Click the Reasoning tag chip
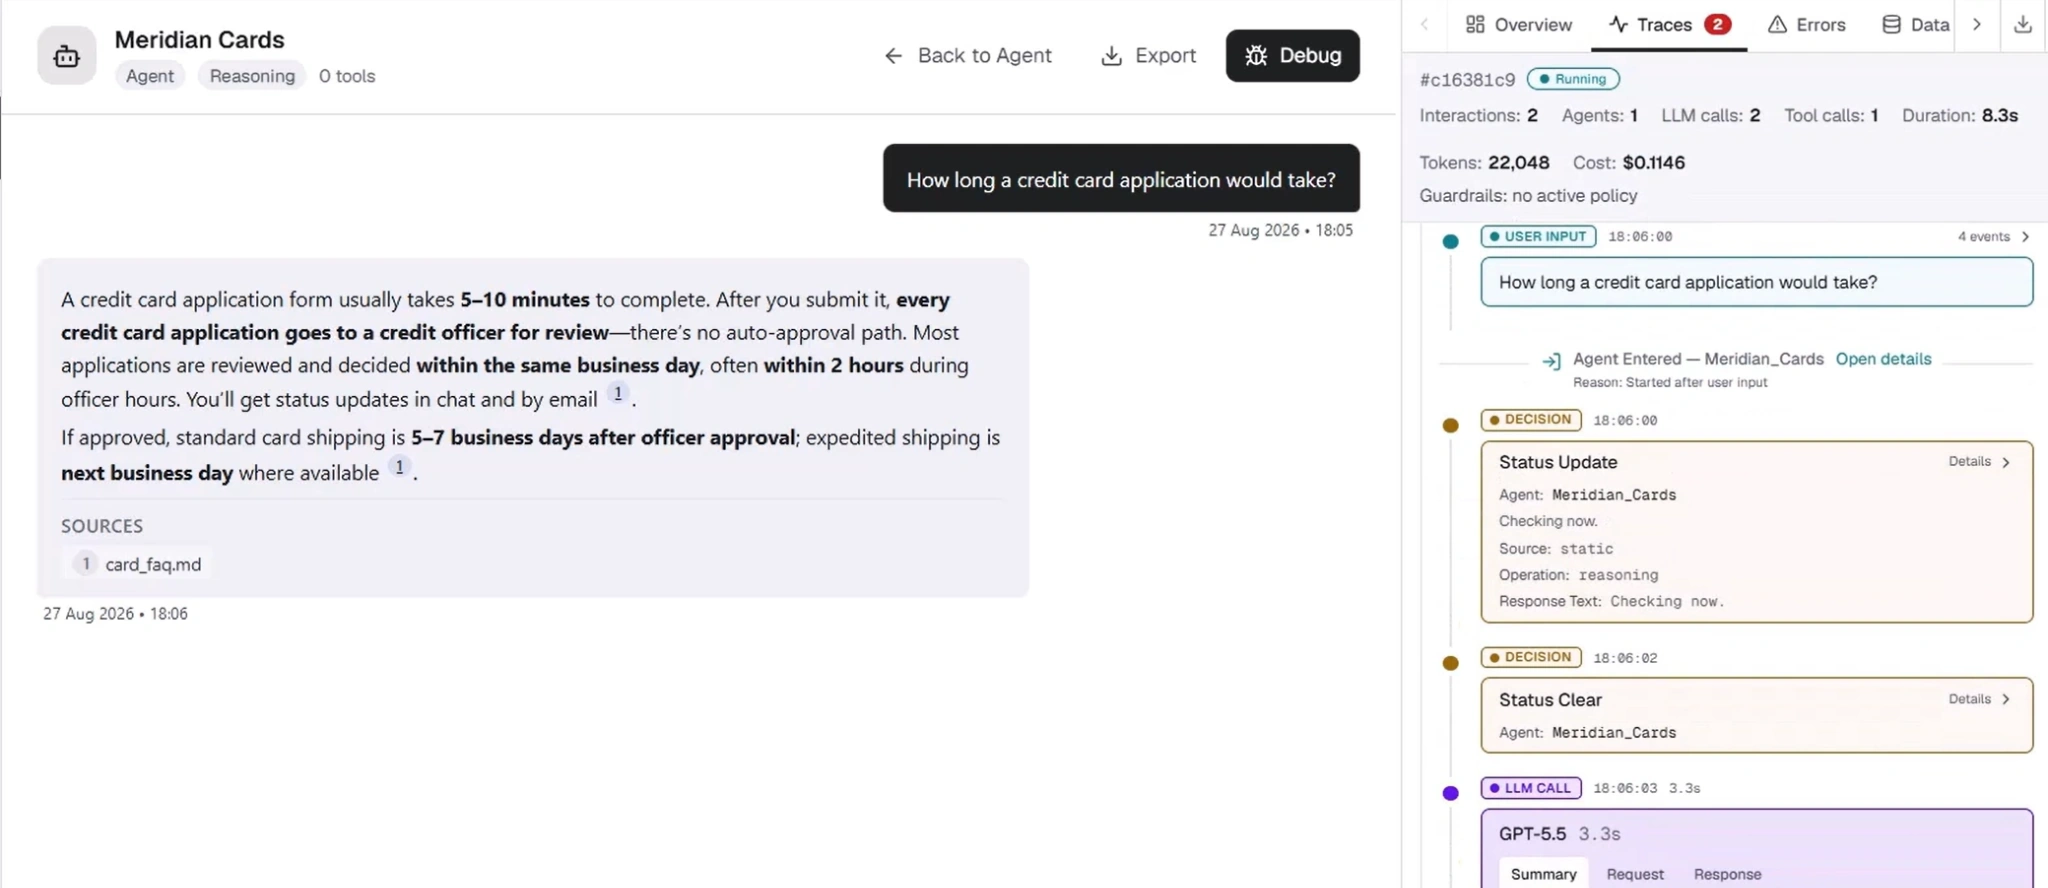Screen dimensions: 2048x888 coord(252,76)
